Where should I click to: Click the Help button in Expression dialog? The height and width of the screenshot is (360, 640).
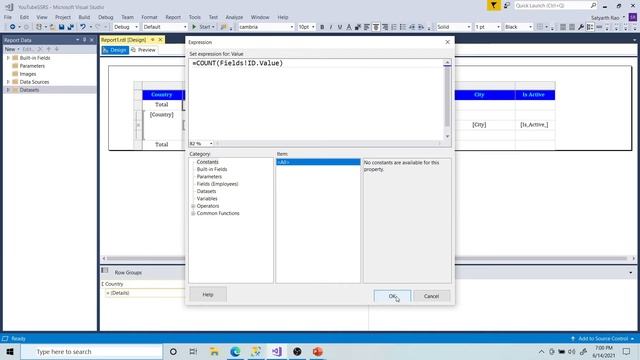208,294
